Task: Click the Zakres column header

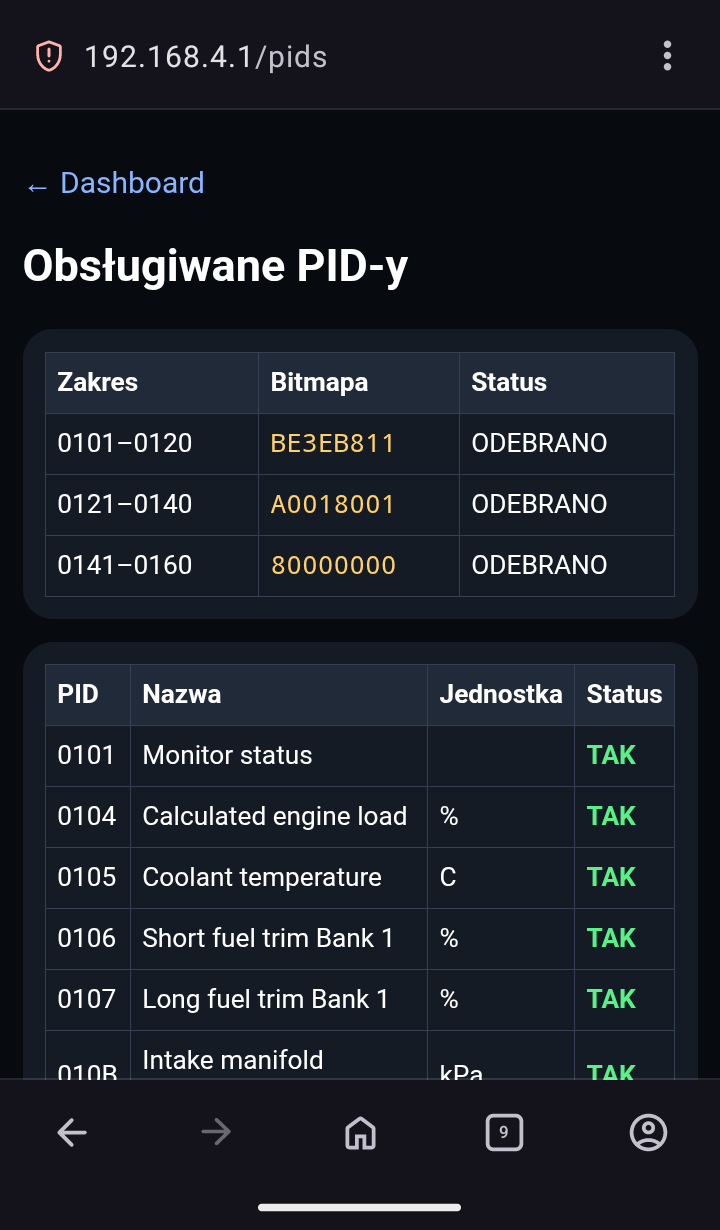Action: (98, 382)
